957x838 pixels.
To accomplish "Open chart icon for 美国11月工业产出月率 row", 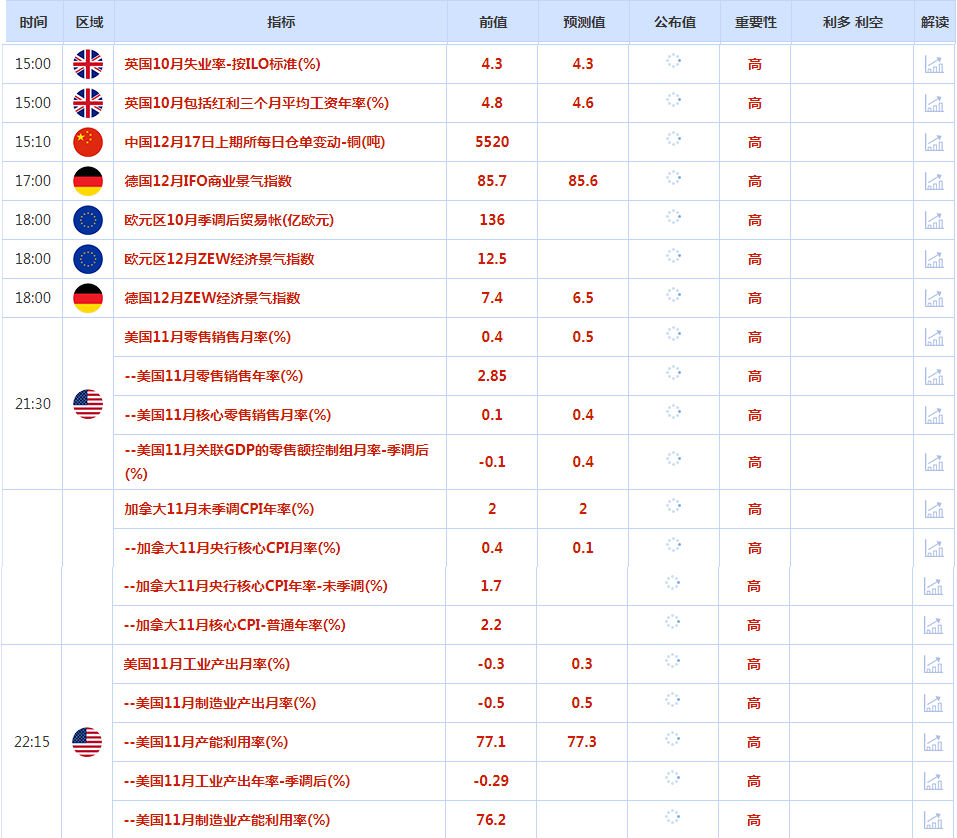I will [933, 665].
